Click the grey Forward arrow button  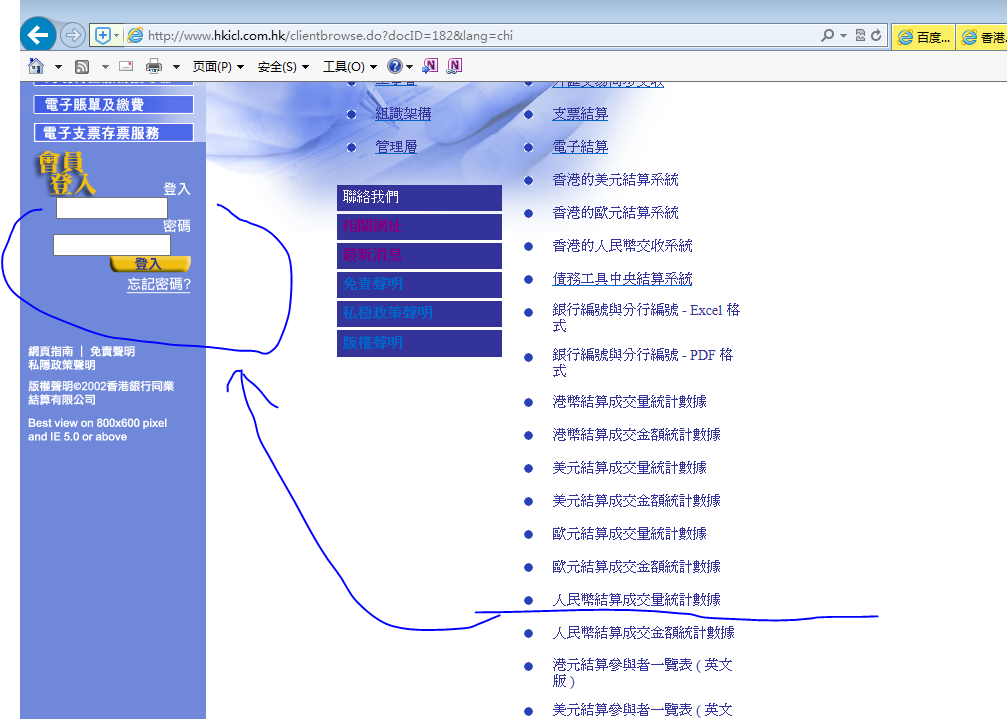pyautogui.click(x=73, y=35)
